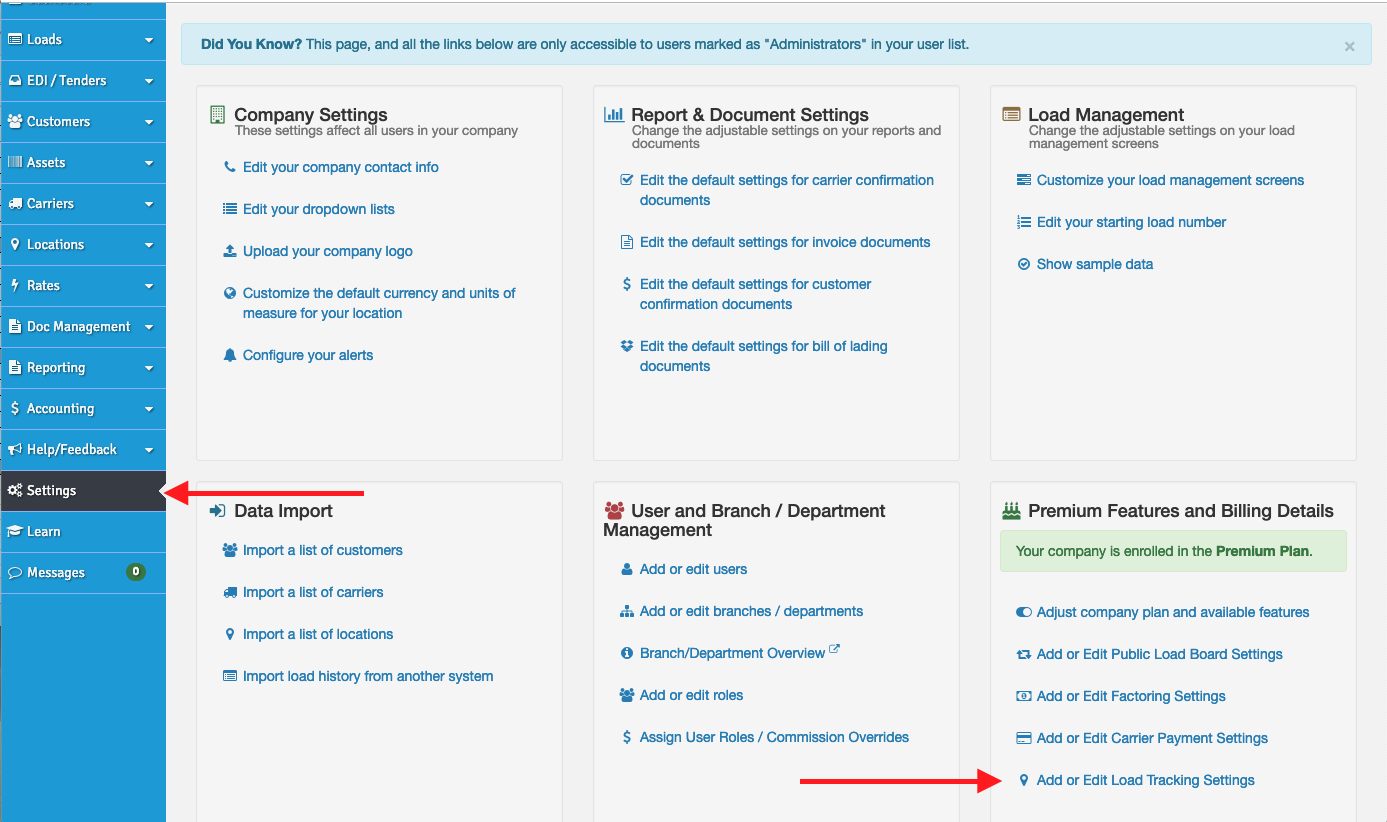Click the Messages count badge
This screenshot has height=822, width=1387.
click(x=136, y=573)
